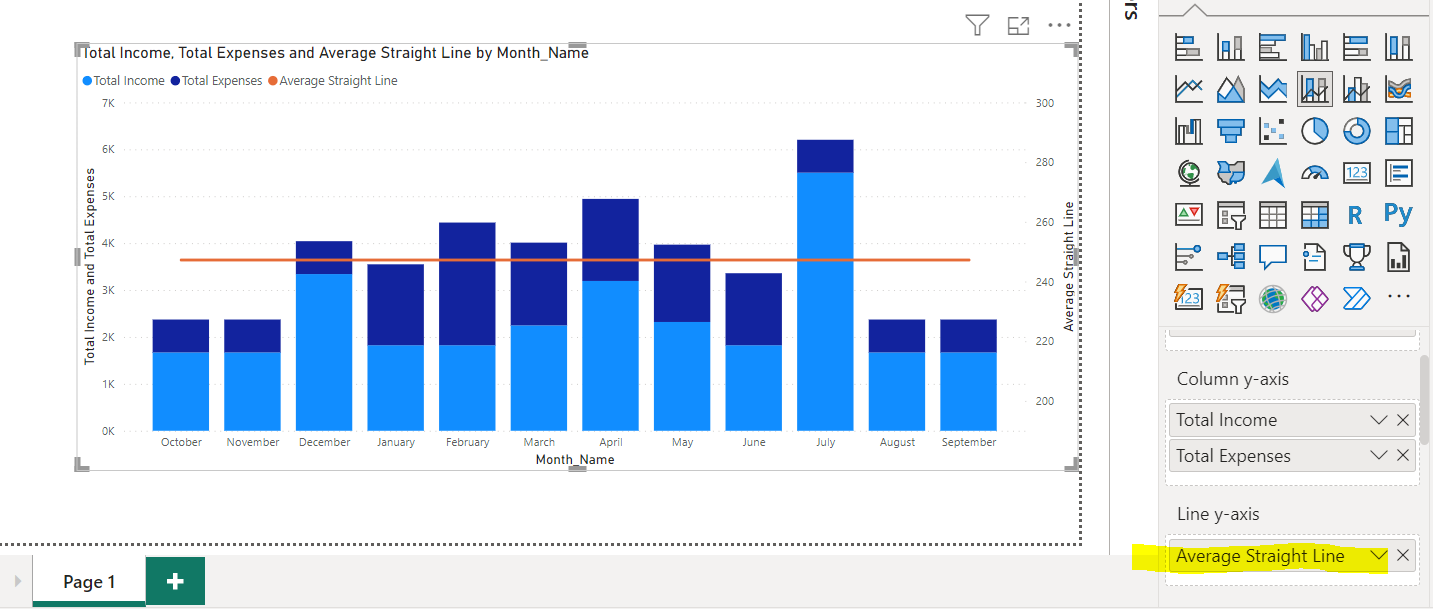Select the July column in the chart
This screenshot has width=1433, height=609.
(x=825, y=285)
